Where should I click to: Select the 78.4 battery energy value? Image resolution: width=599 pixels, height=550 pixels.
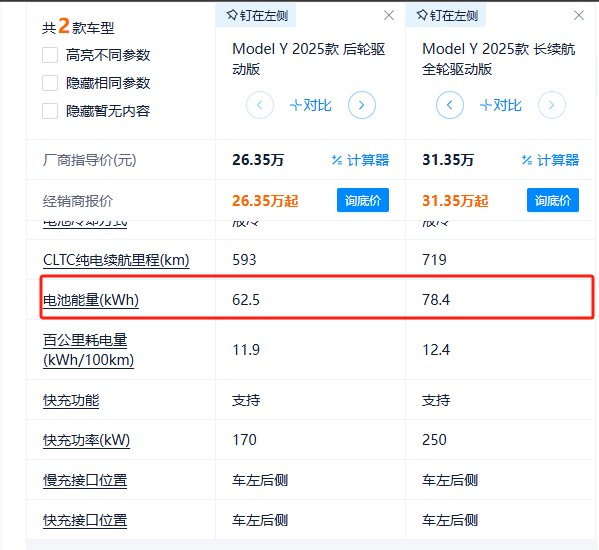tap(436, 300)
